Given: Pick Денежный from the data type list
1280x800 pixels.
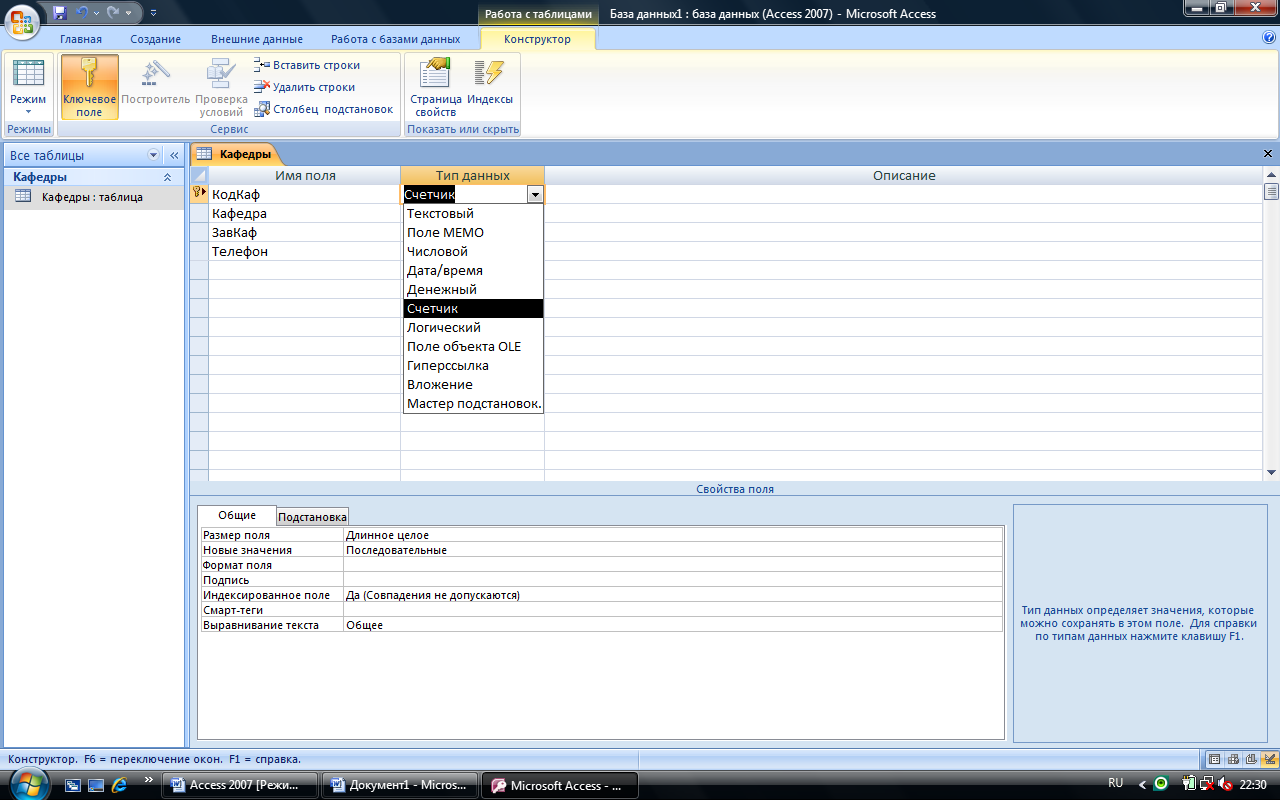Looking at the screenshot, I should [x=473, y=289].
